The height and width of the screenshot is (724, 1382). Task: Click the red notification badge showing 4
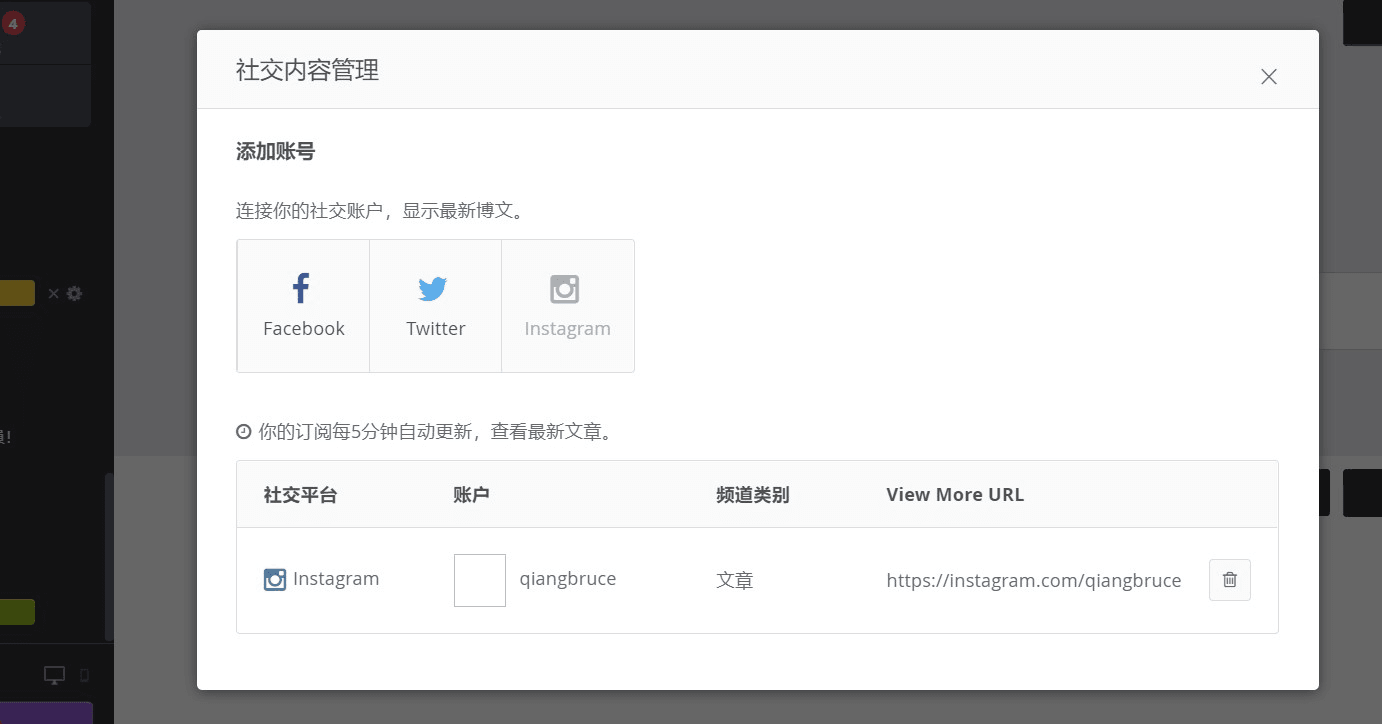click(x=13, y=22)
